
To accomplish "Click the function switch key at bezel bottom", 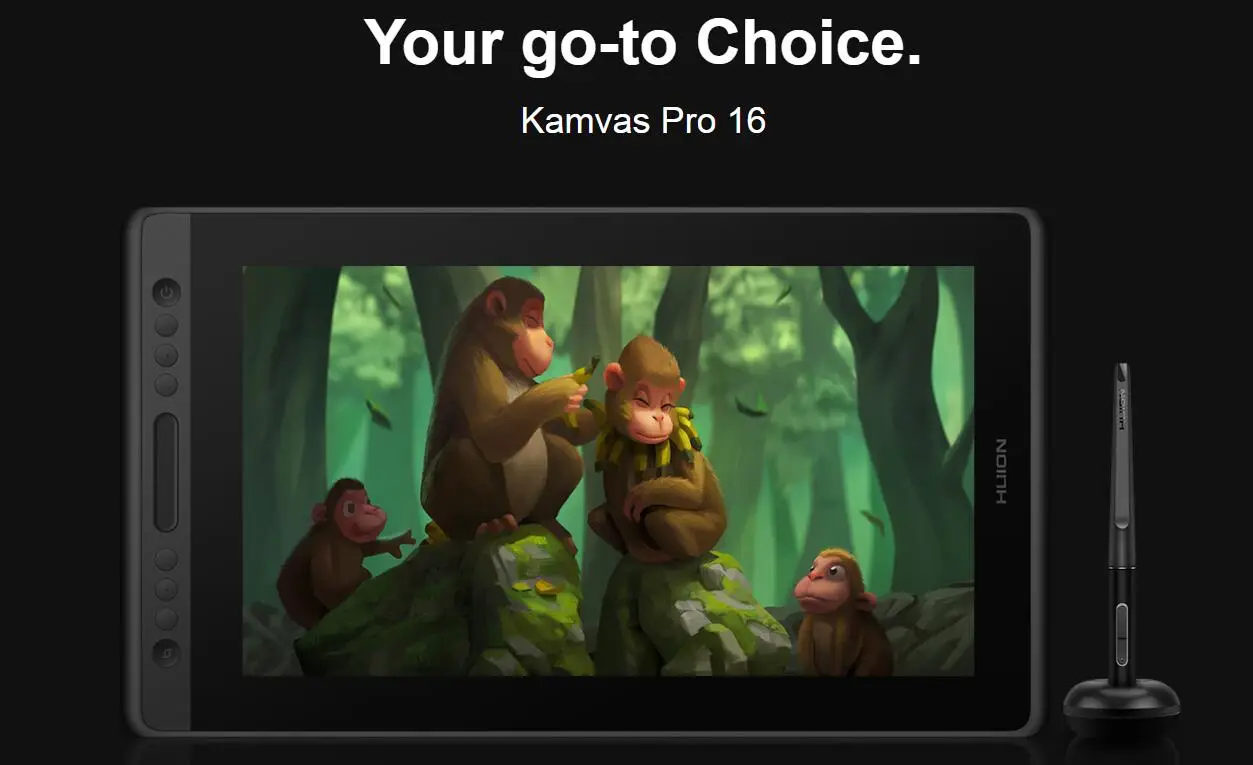I will pyautogui.click(x=166, y=652).
